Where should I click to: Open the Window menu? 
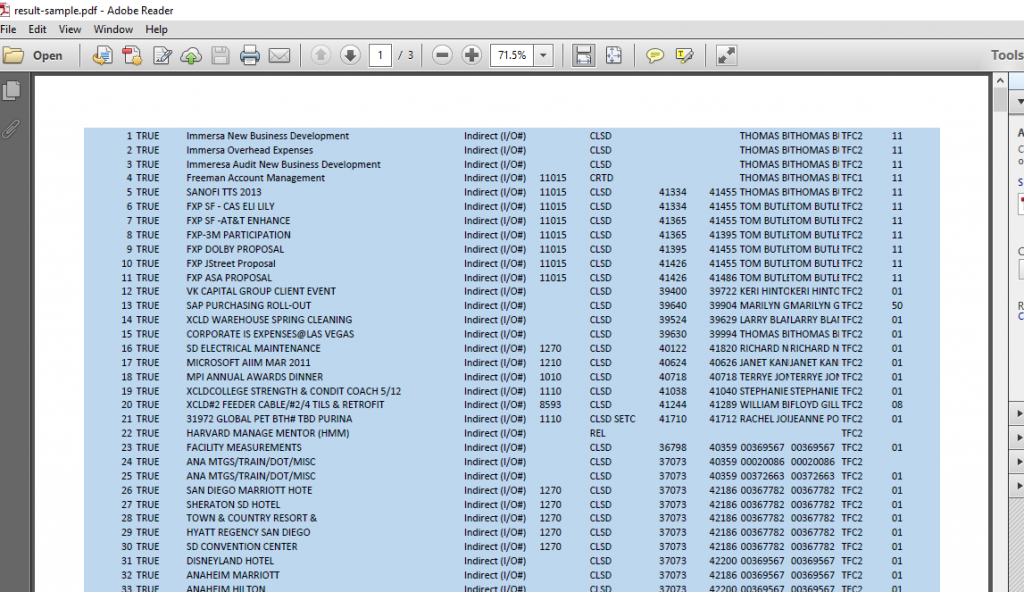coord(113,30)
